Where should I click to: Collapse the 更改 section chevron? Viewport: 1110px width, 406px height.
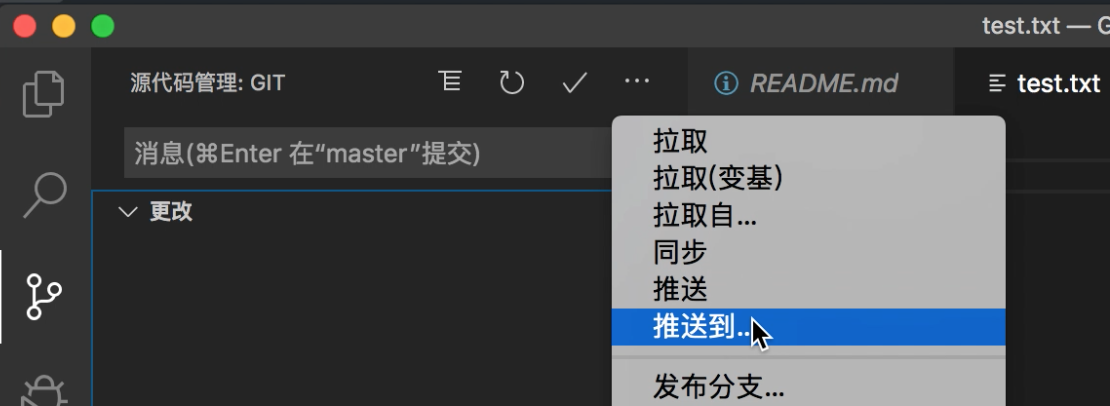128,212
